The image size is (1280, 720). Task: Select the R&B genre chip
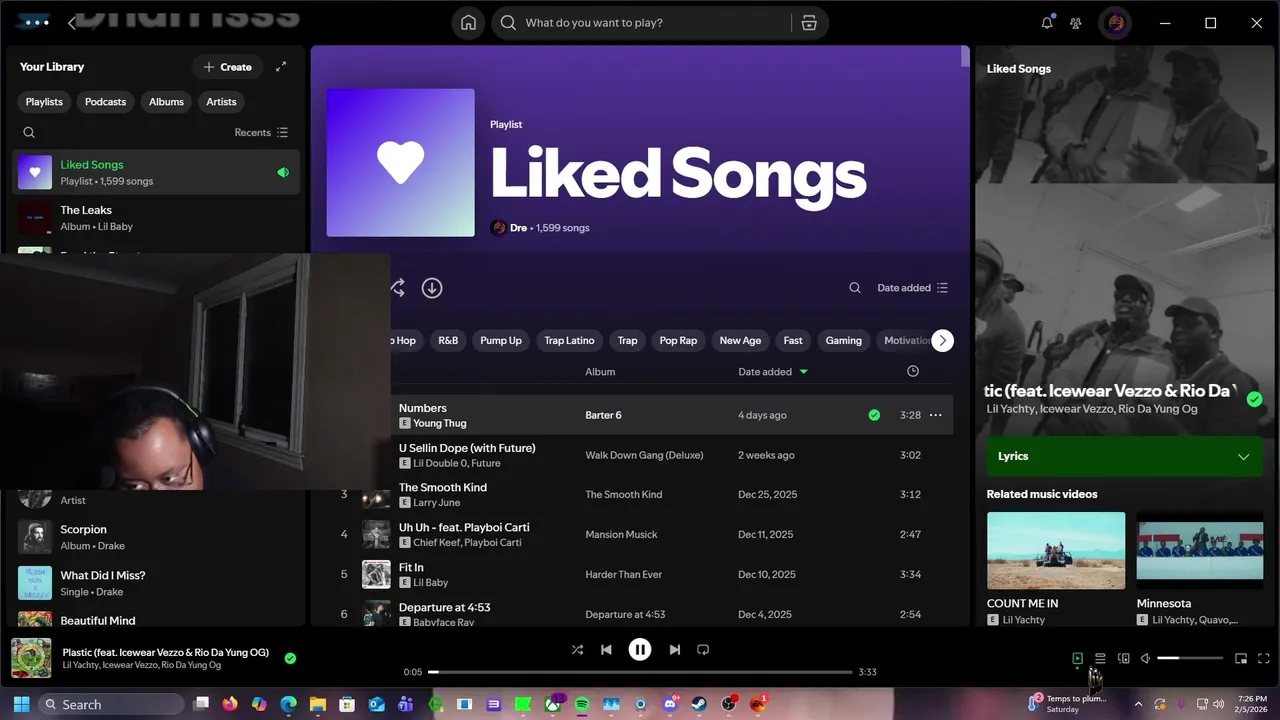click(448, 341)
